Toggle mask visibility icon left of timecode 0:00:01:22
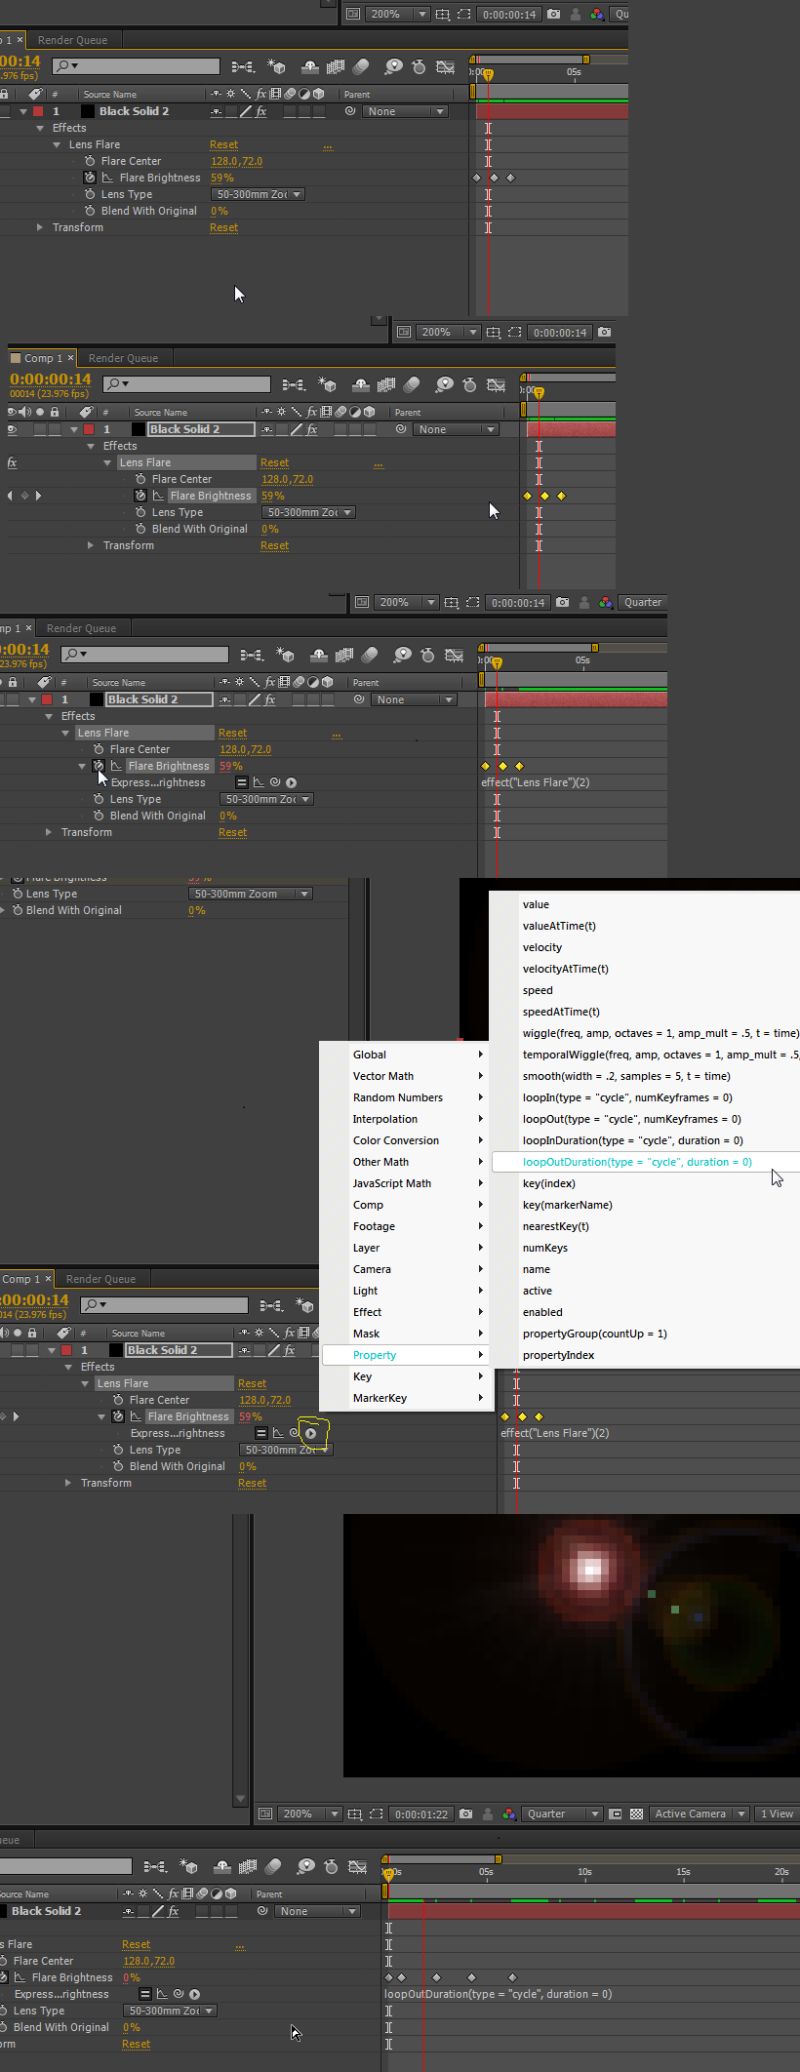The width and height of the screenshot is (800, 2072). tap(378, 1814)
